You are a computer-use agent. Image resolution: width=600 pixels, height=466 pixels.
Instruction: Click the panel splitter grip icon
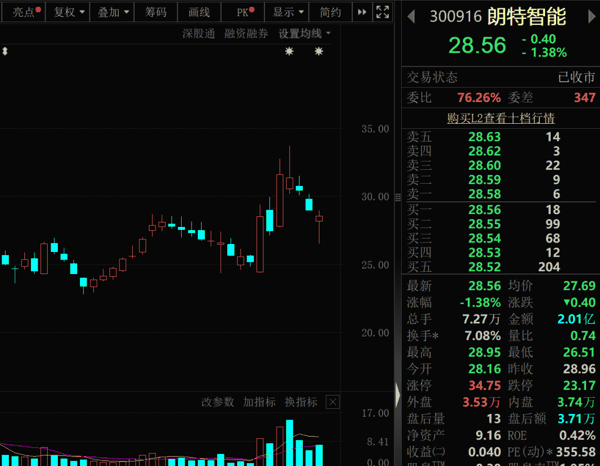pos(398,197)
